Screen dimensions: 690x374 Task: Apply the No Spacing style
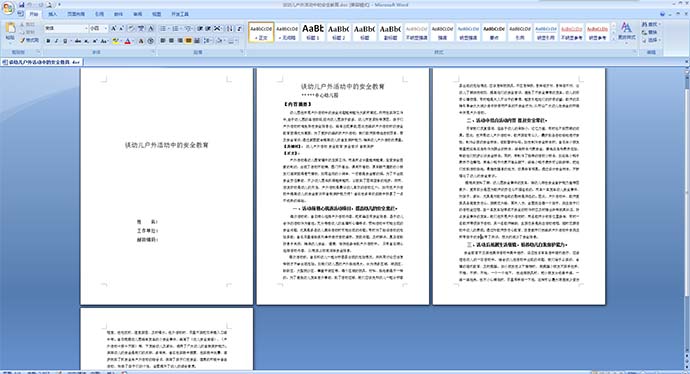(287, 32)
